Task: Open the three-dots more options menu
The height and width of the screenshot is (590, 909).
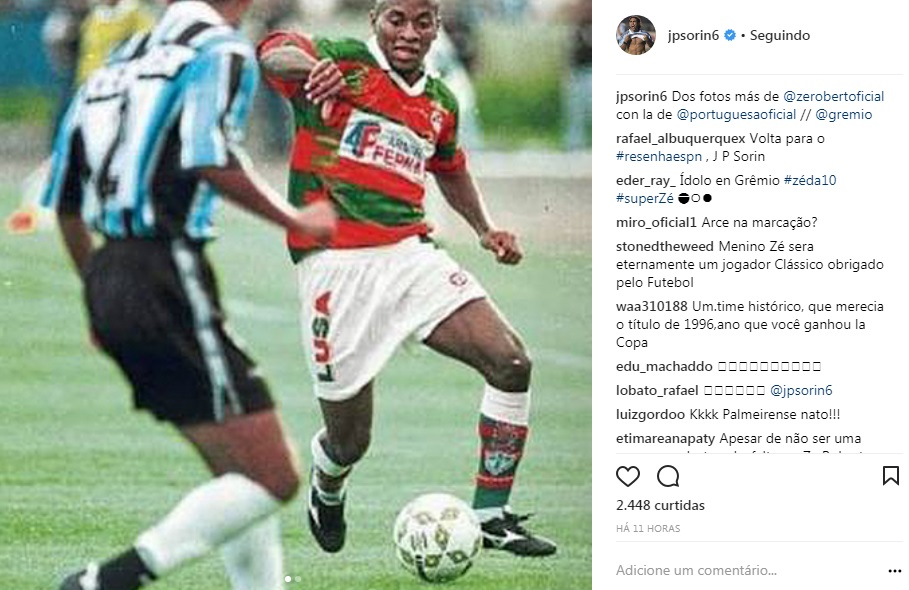Action: pos(895,571)
